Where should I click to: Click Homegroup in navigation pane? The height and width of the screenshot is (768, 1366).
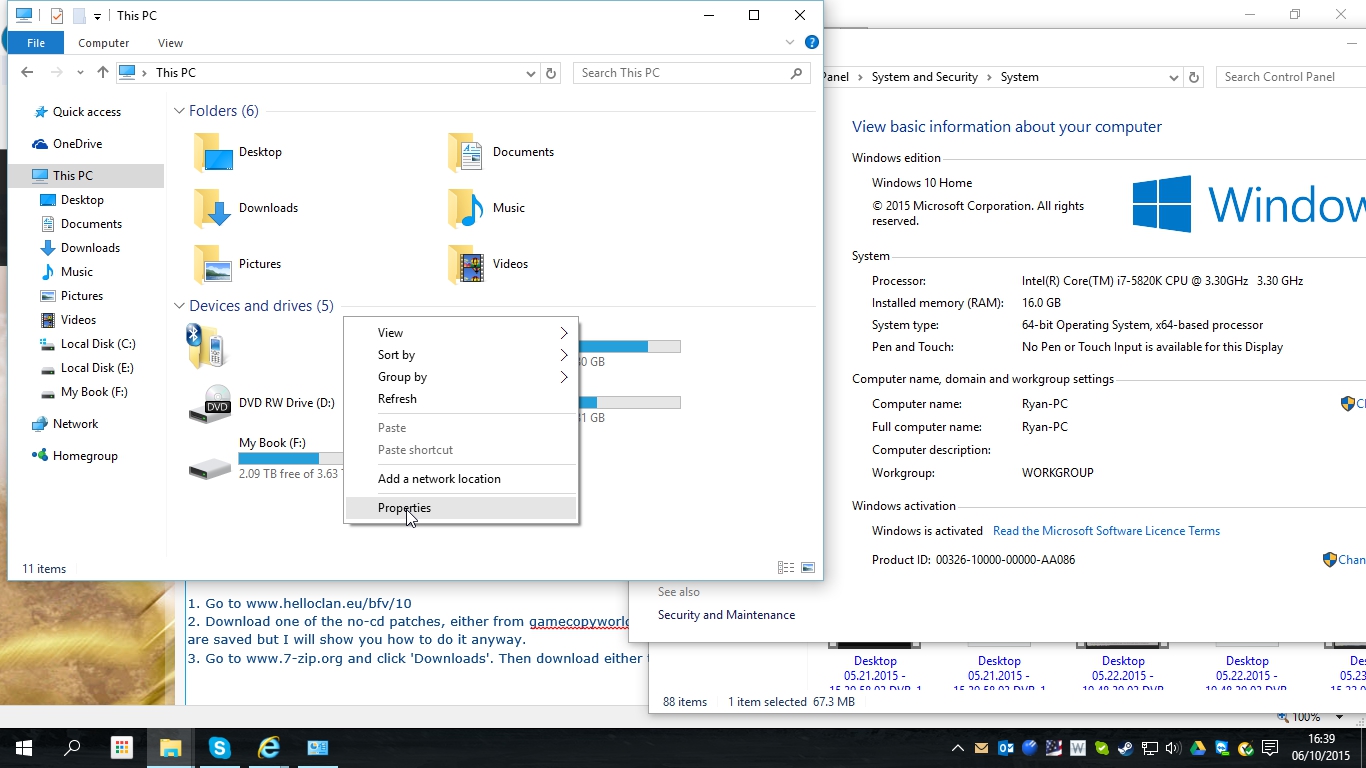pos(75,456)
